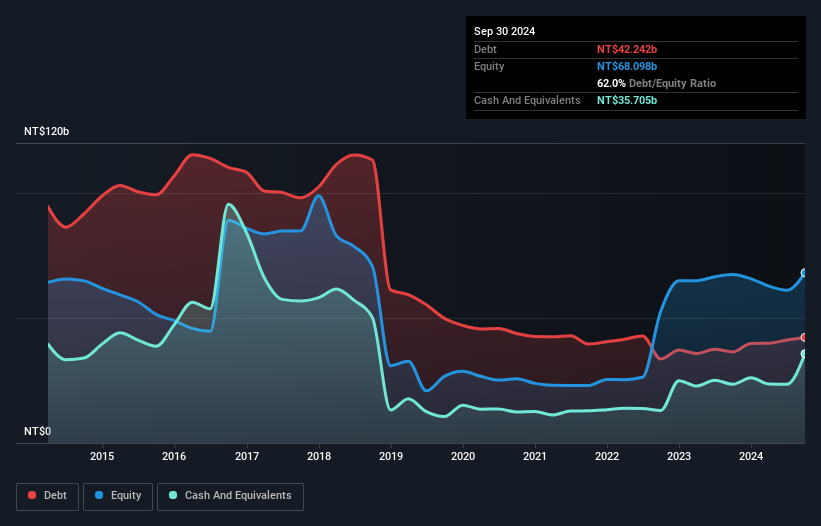Click the Debt row label in tooltip
This screenshot has height=526, width=821.
coord(485,49)
